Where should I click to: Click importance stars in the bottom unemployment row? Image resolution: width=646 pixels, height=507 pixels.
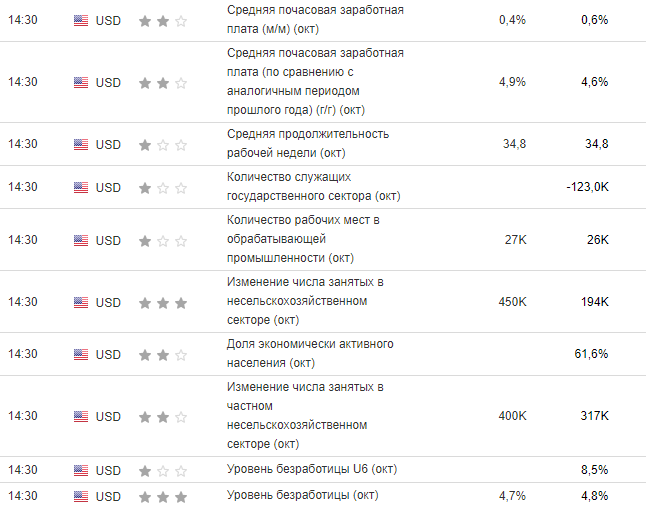point(162,496)
